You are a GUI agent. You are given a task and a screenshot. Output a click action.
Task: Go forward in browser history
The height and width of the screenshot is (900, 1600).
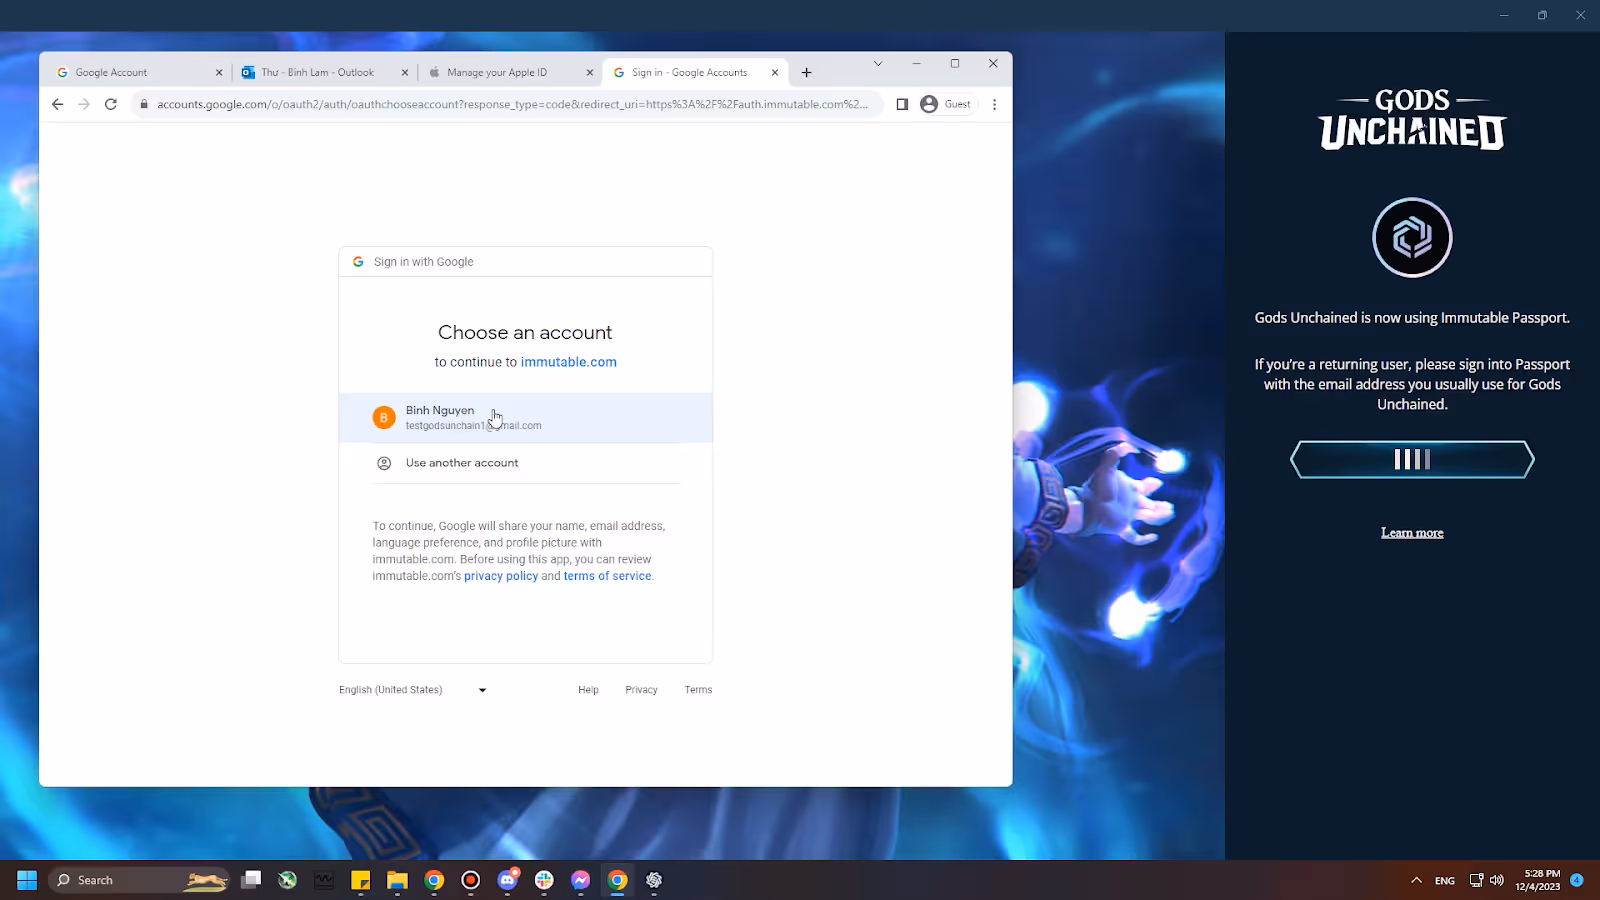click(84, 104)
